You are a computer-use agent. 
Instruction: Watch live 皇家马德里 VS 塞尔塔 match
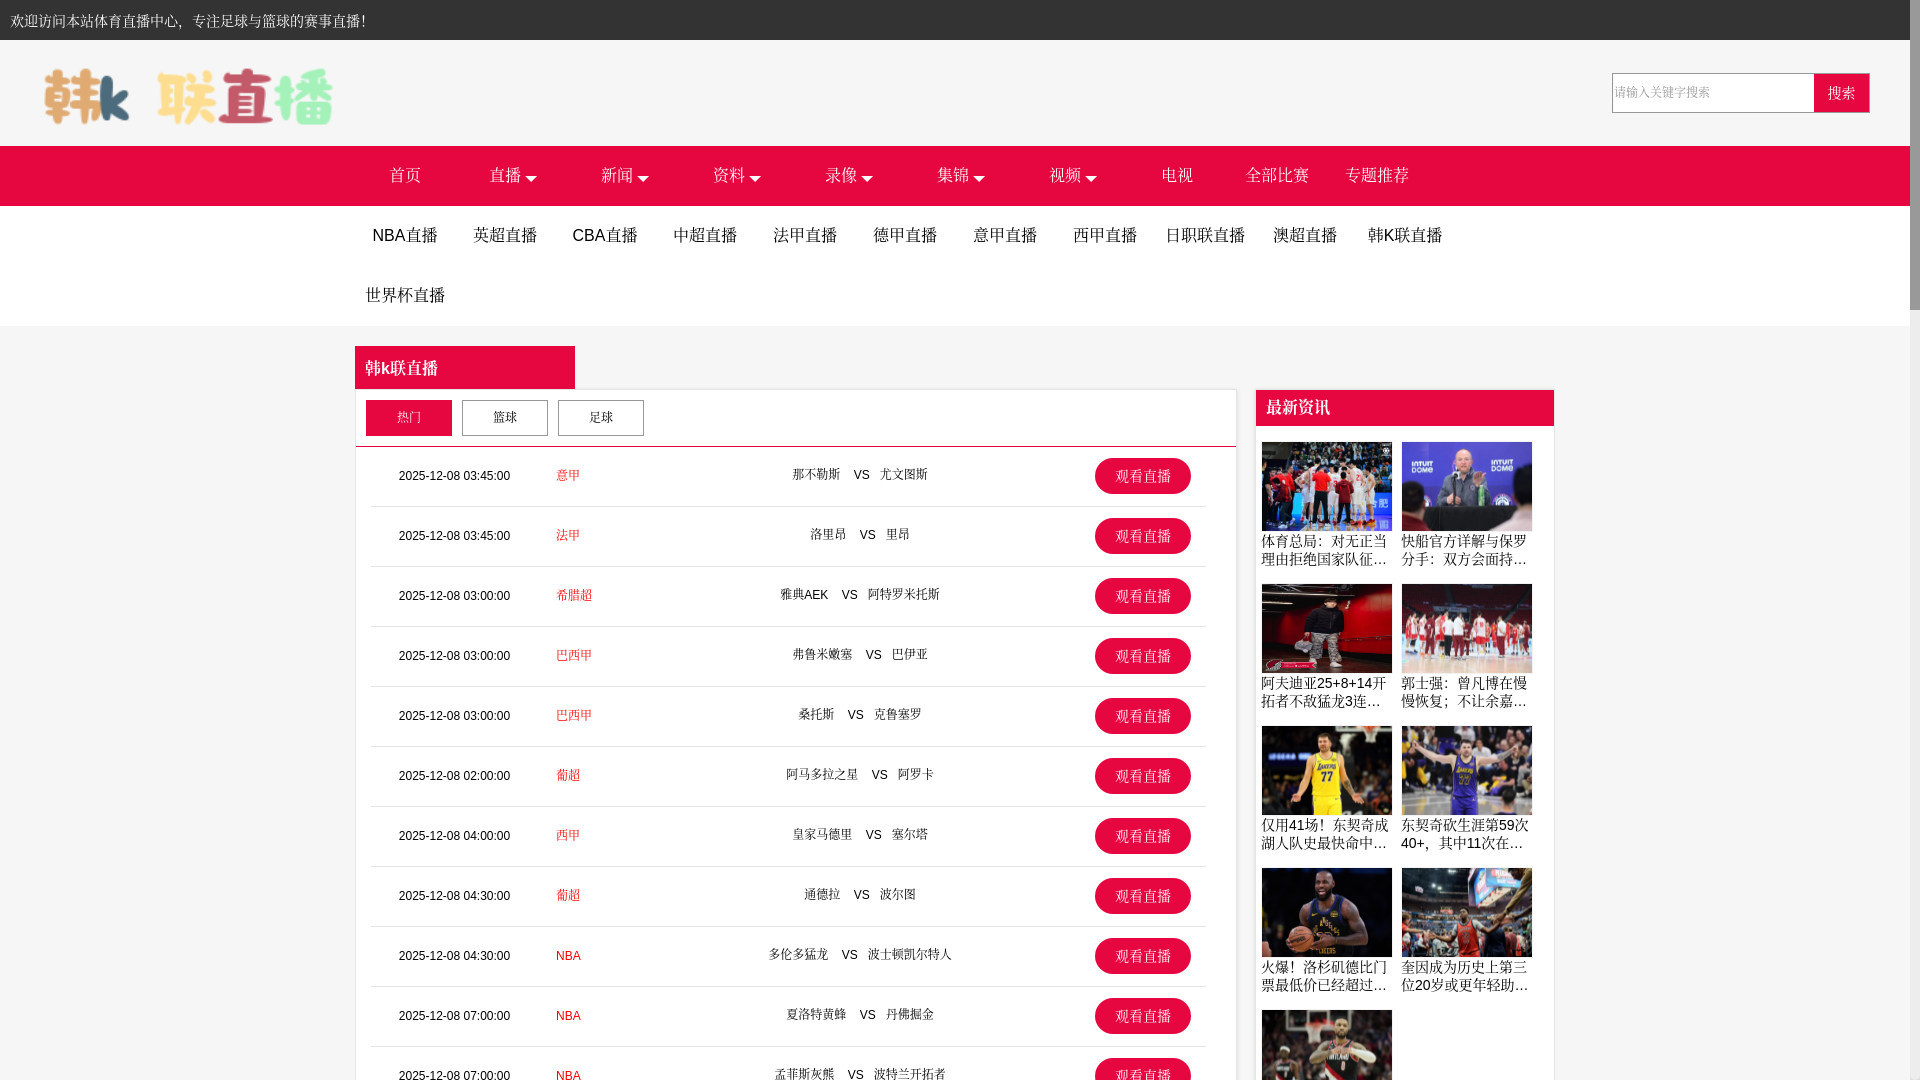[1142, 836]
